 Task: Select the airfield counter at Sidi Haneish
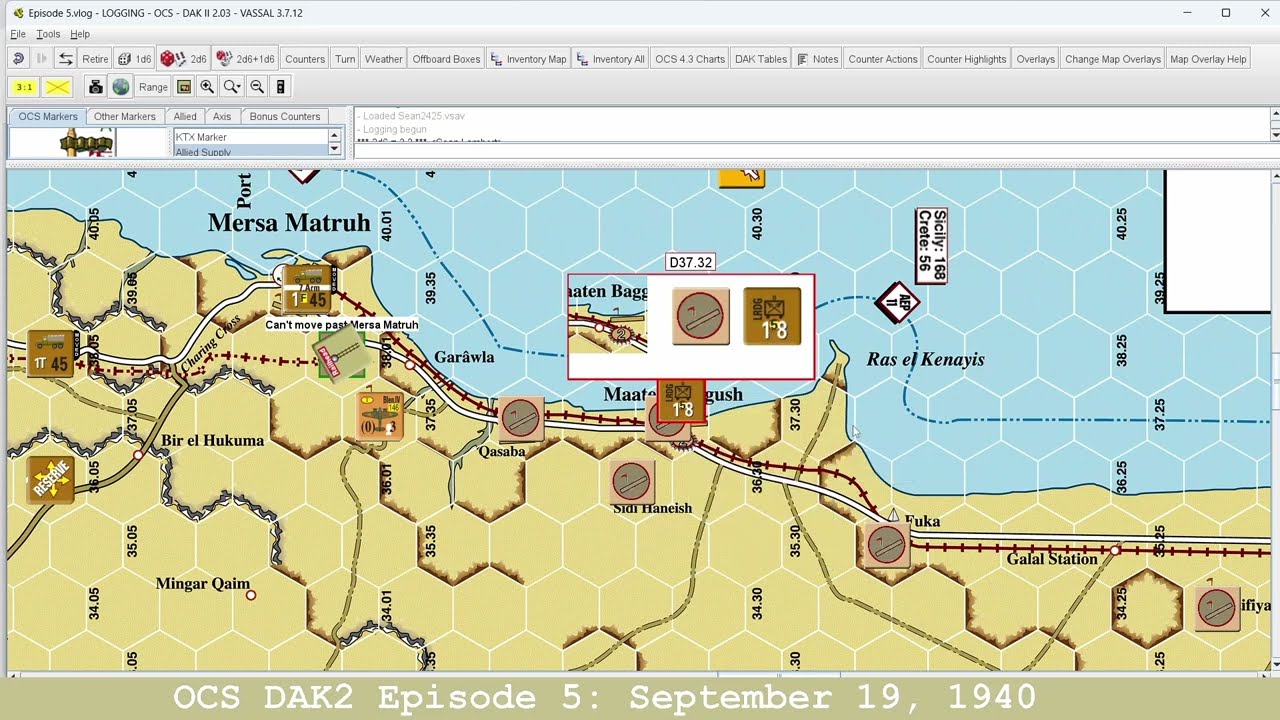coord(631,483)
